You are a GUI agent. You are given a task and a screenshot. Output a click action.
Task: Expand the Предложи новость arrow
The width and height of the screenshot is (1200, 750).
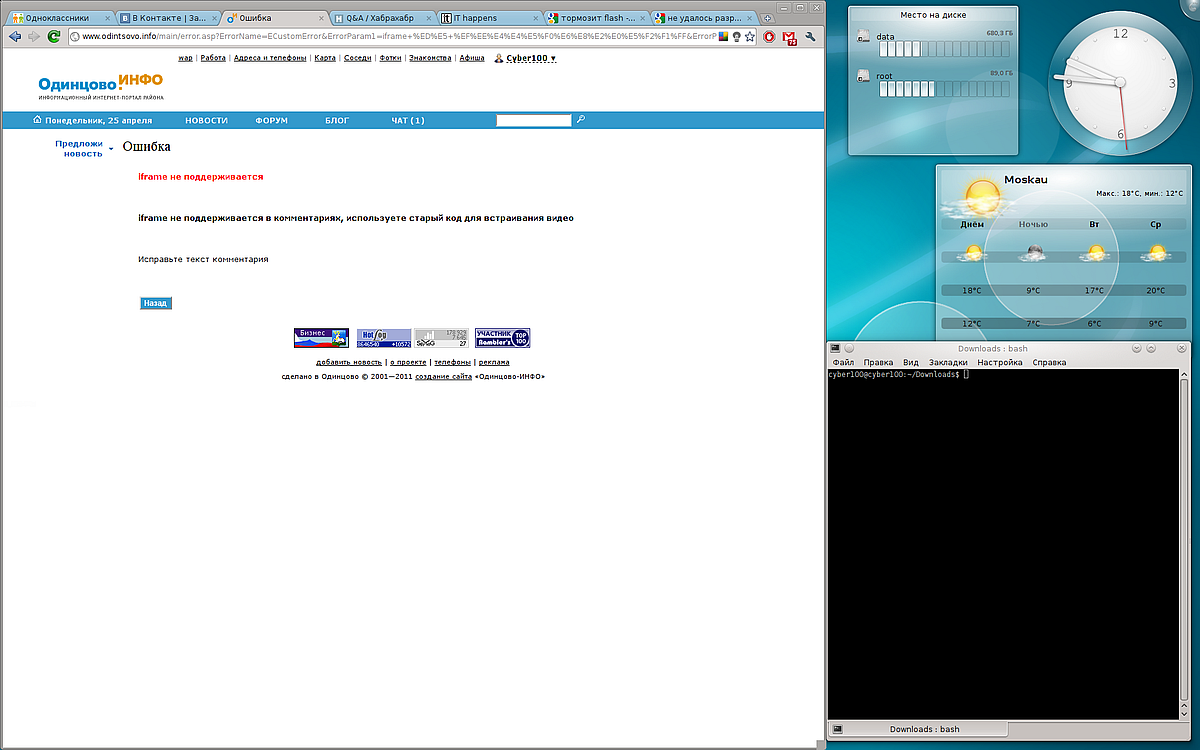[111, 149]
